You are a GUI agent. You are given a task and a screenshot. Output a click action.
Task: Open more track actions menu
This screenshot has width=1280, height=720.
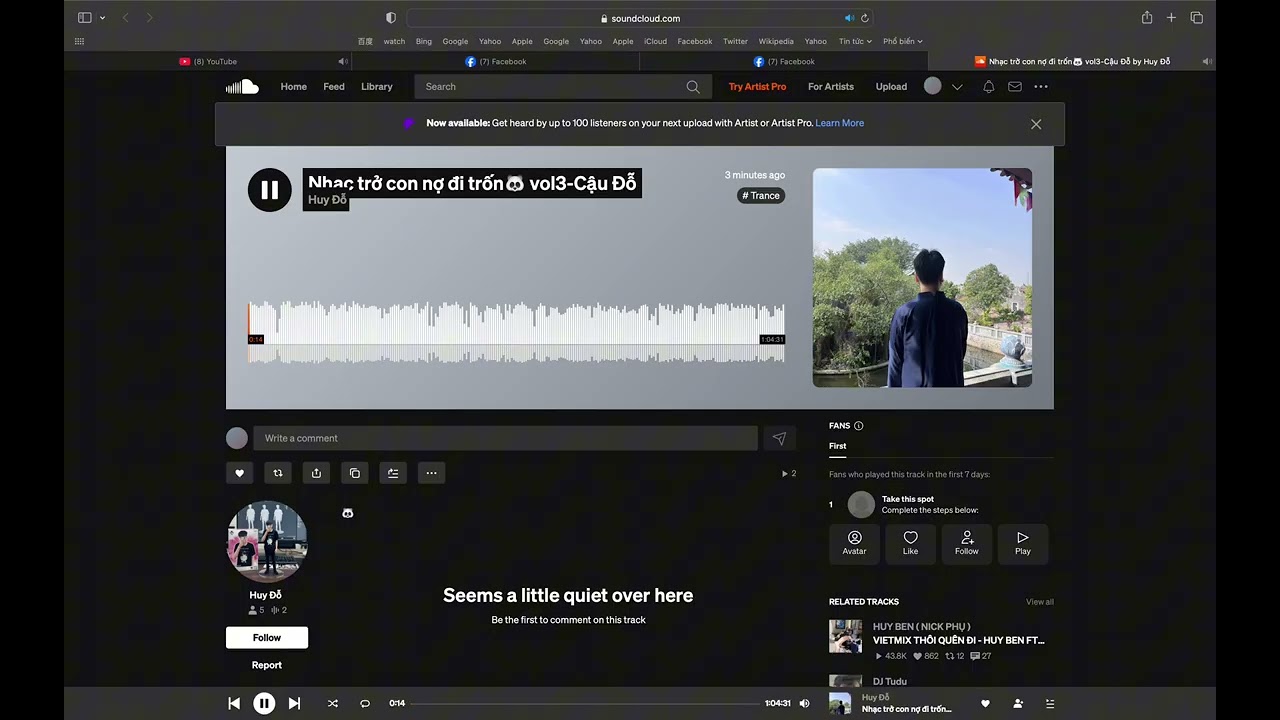click(x=431, y=473)
